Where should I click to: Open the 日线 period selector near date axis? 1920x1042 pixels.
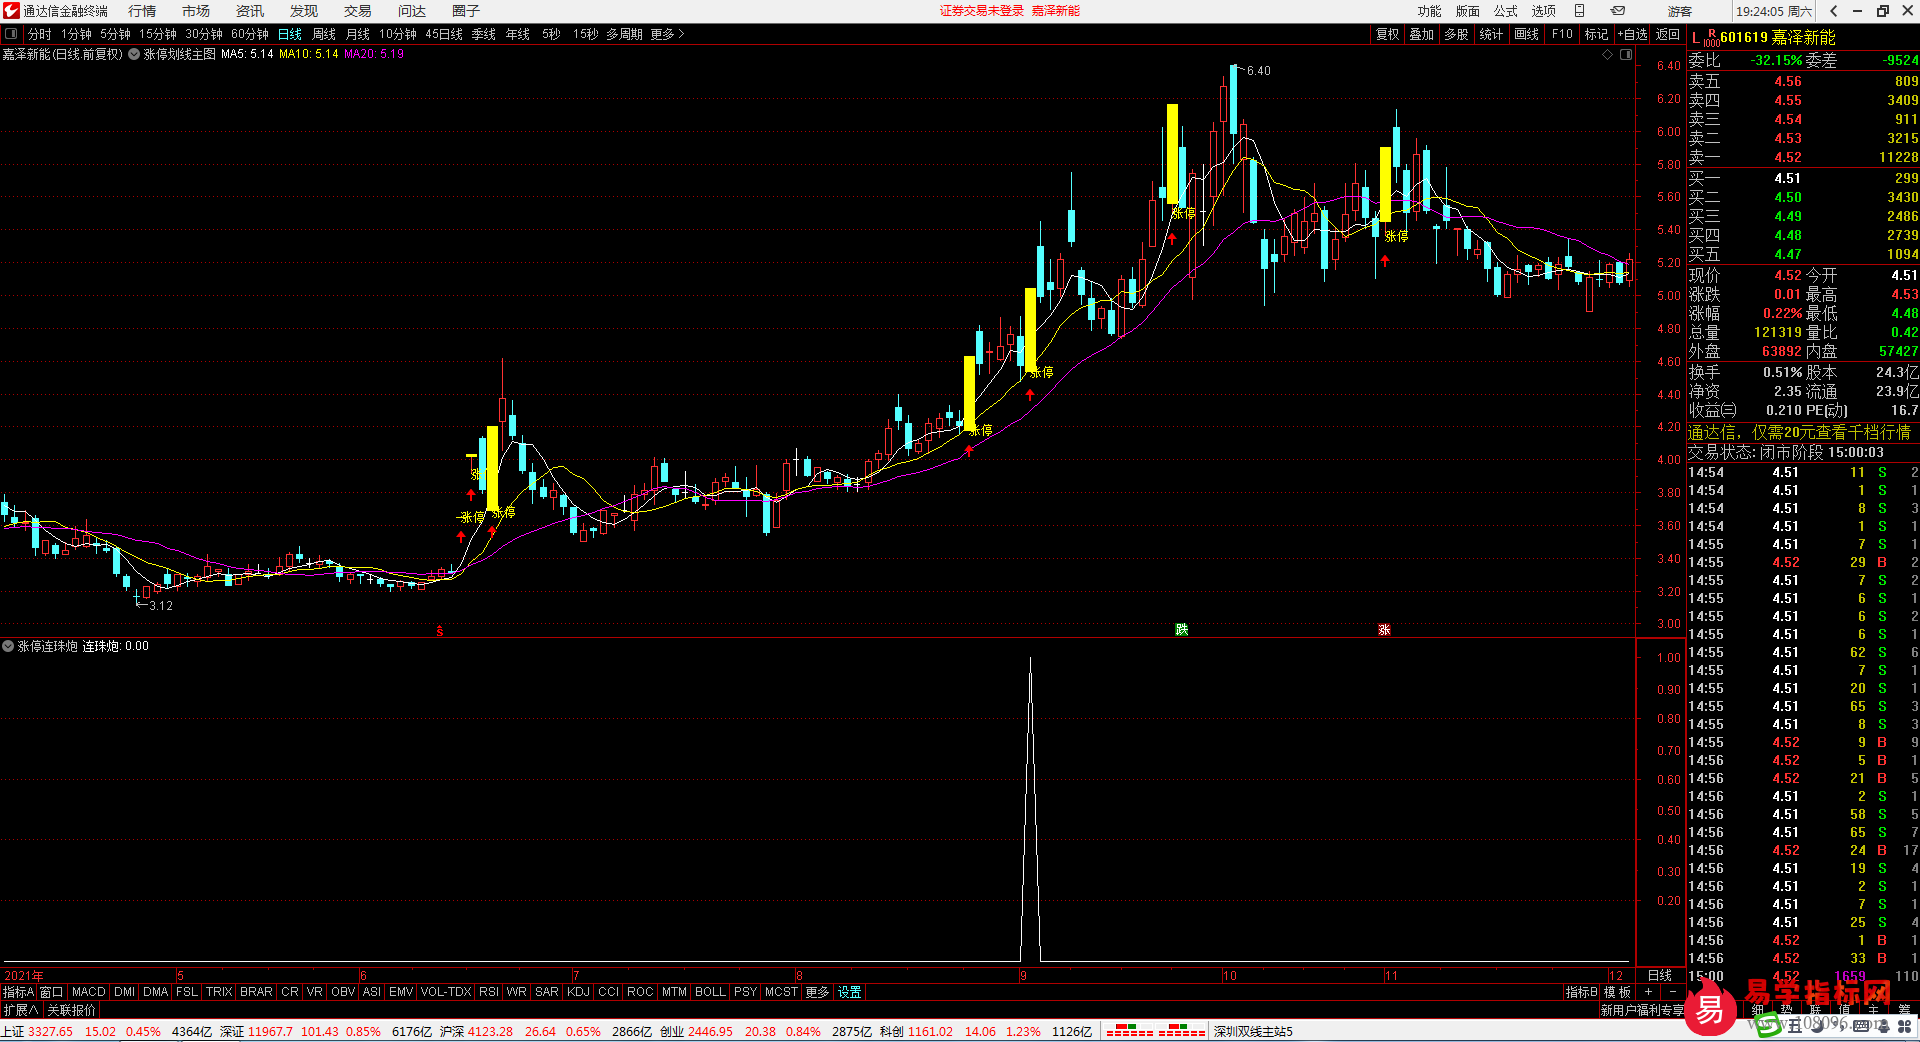tap(1660, 975)
